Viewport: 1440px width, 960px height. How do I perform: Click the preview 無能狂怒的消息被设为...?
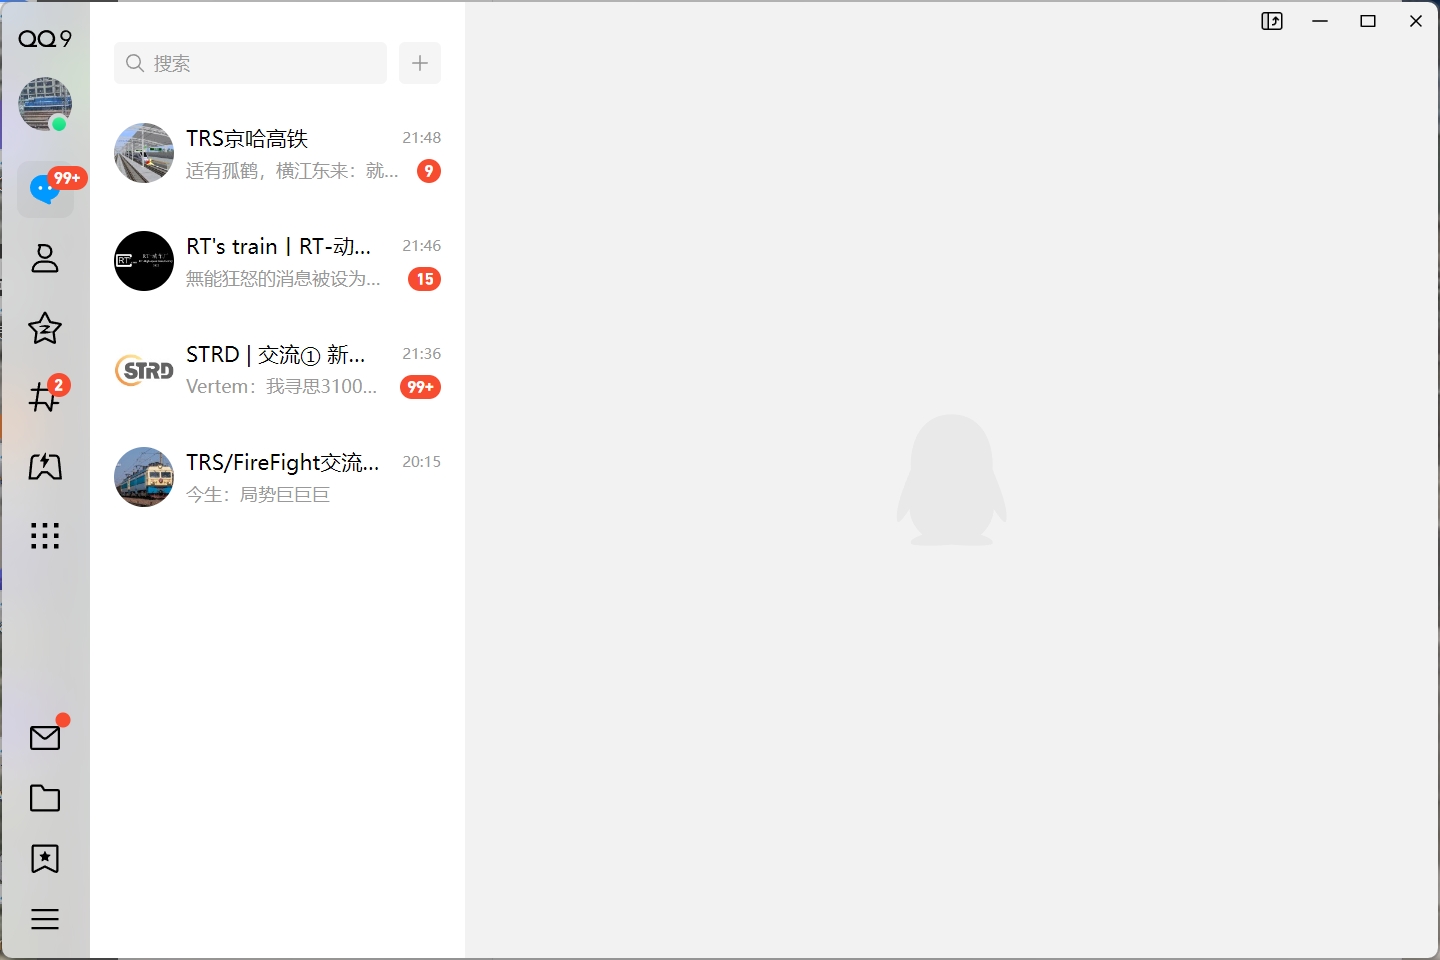(x=283, y=278)
